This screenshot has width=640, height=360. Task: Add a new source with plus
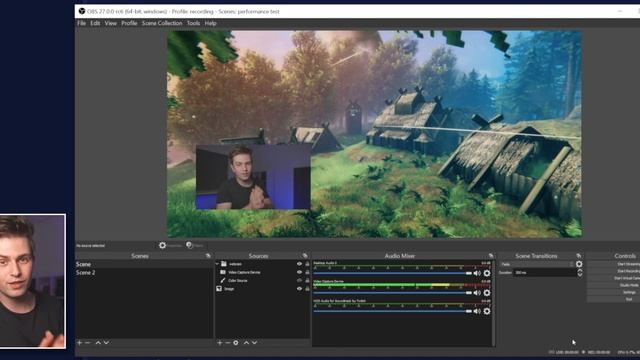coord(220,343)
